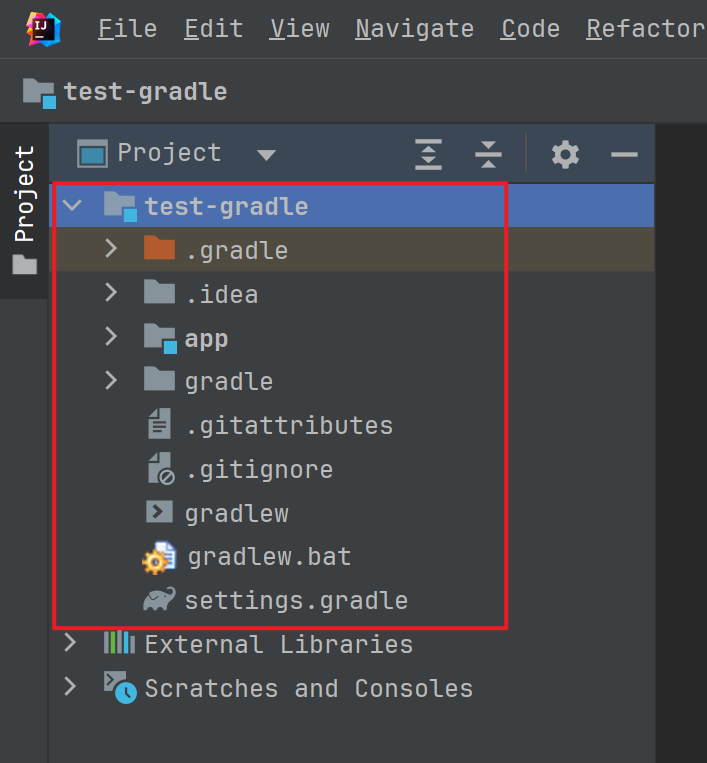The image size is (707, 763).
Task: Open the Project view dropdown arrow
Action: (265, 154)
